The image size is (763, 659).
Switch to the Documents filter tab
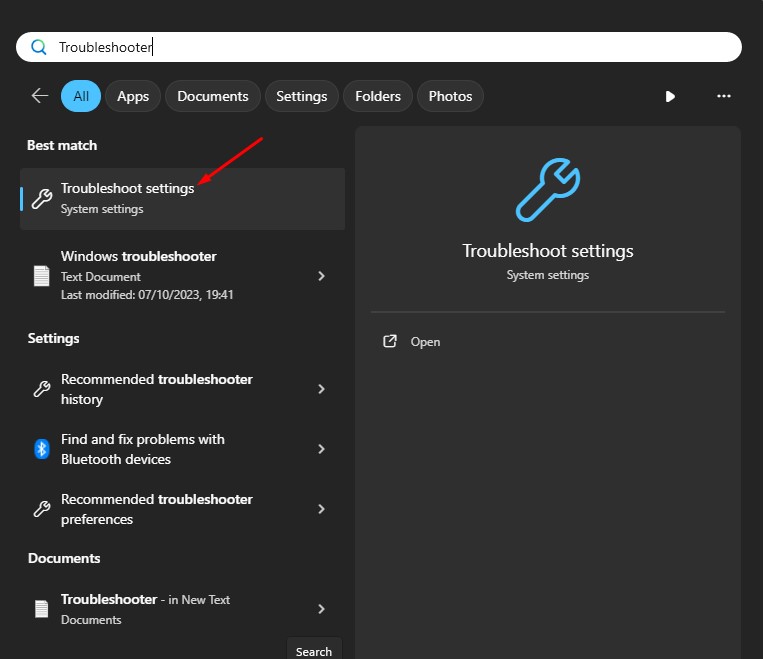(213, 96)
